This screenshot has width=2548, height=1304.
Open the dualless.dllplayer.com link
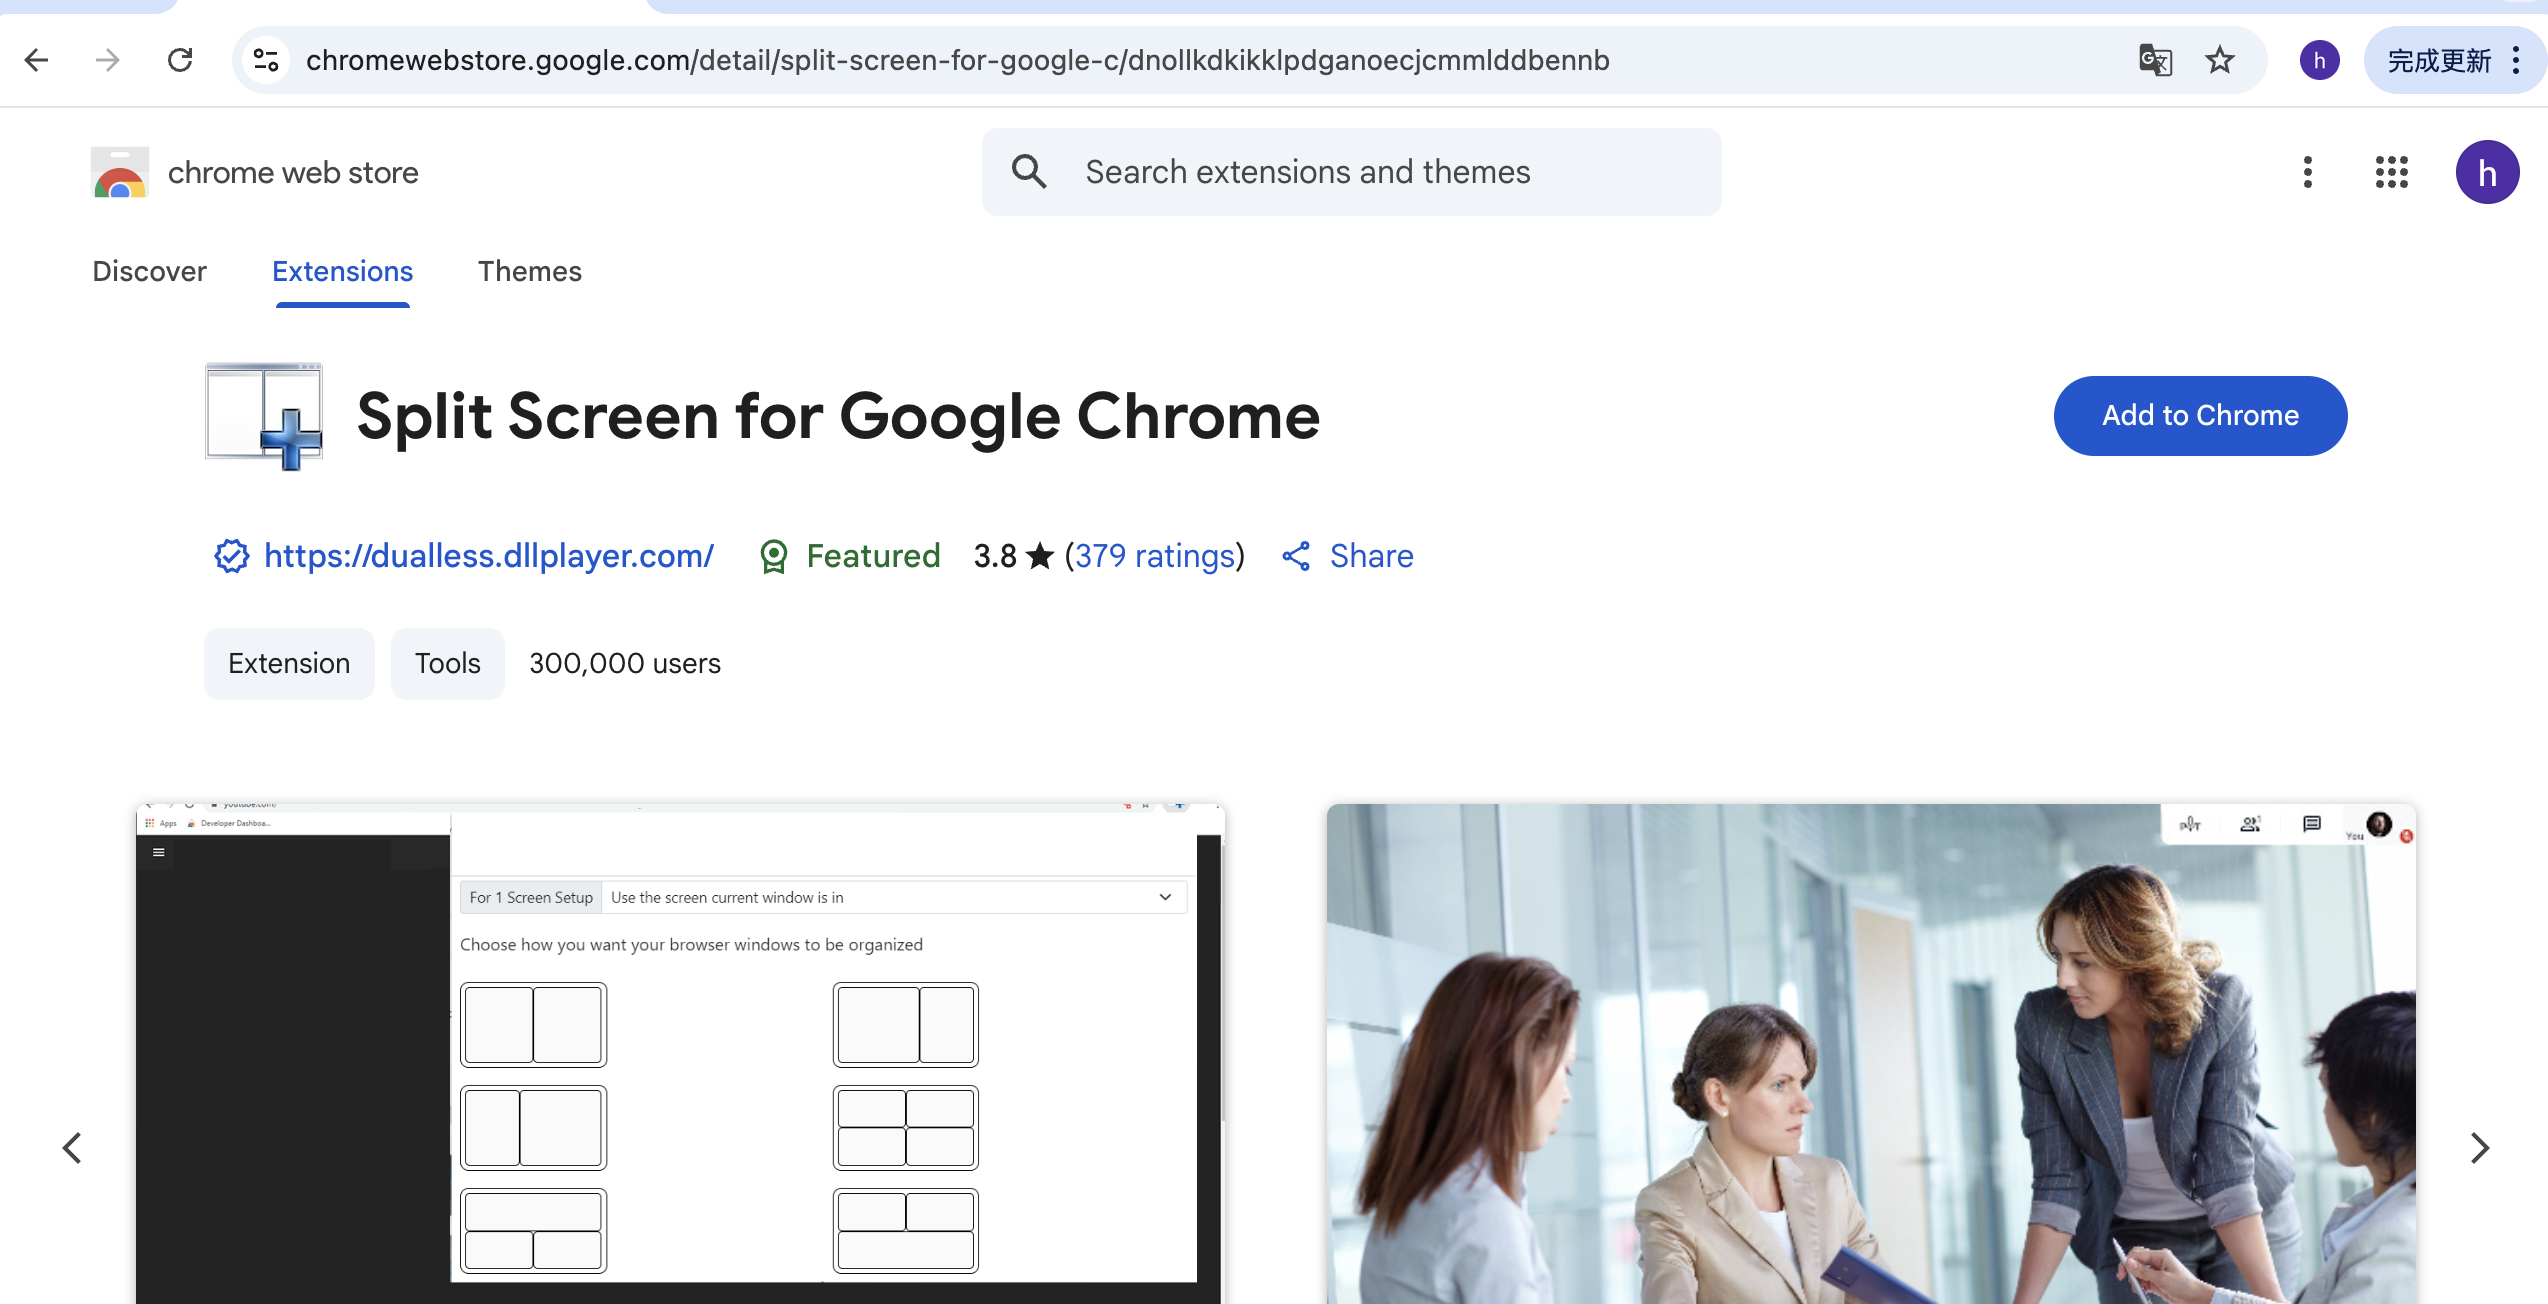click(488, 556)
